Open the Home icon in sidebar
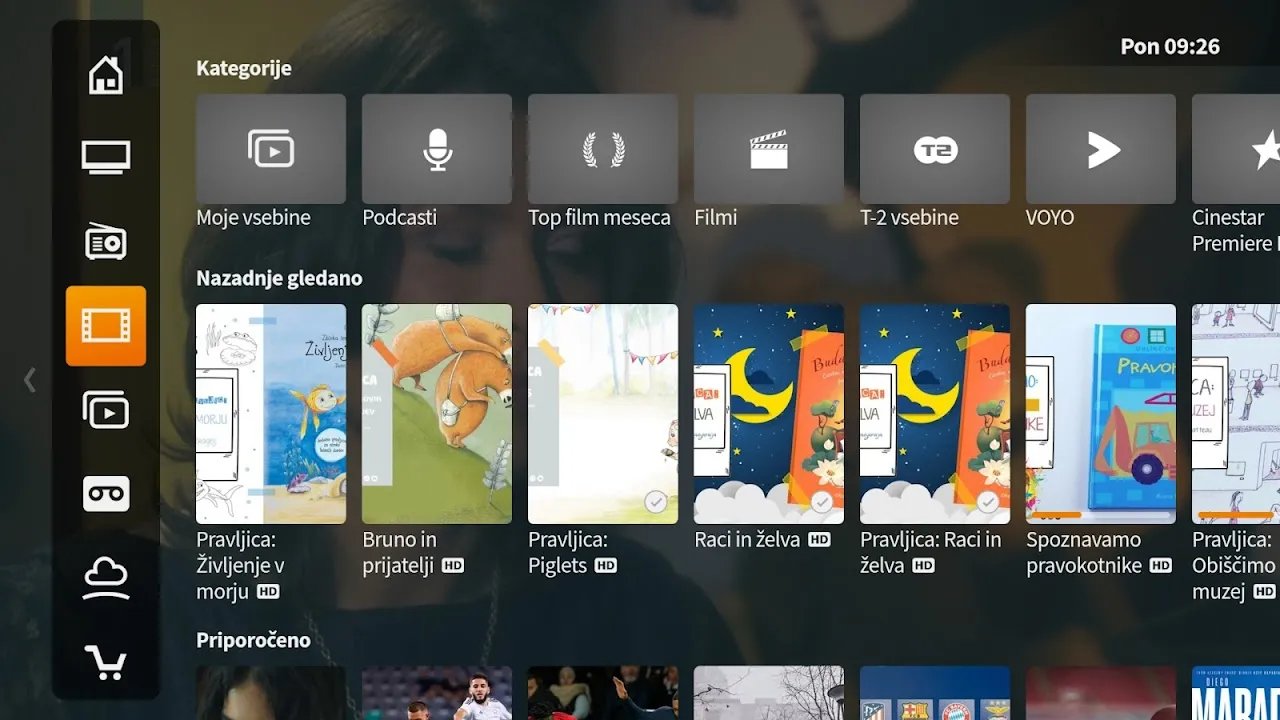Viewport: 1280px width, 720px height. [106, 75]
